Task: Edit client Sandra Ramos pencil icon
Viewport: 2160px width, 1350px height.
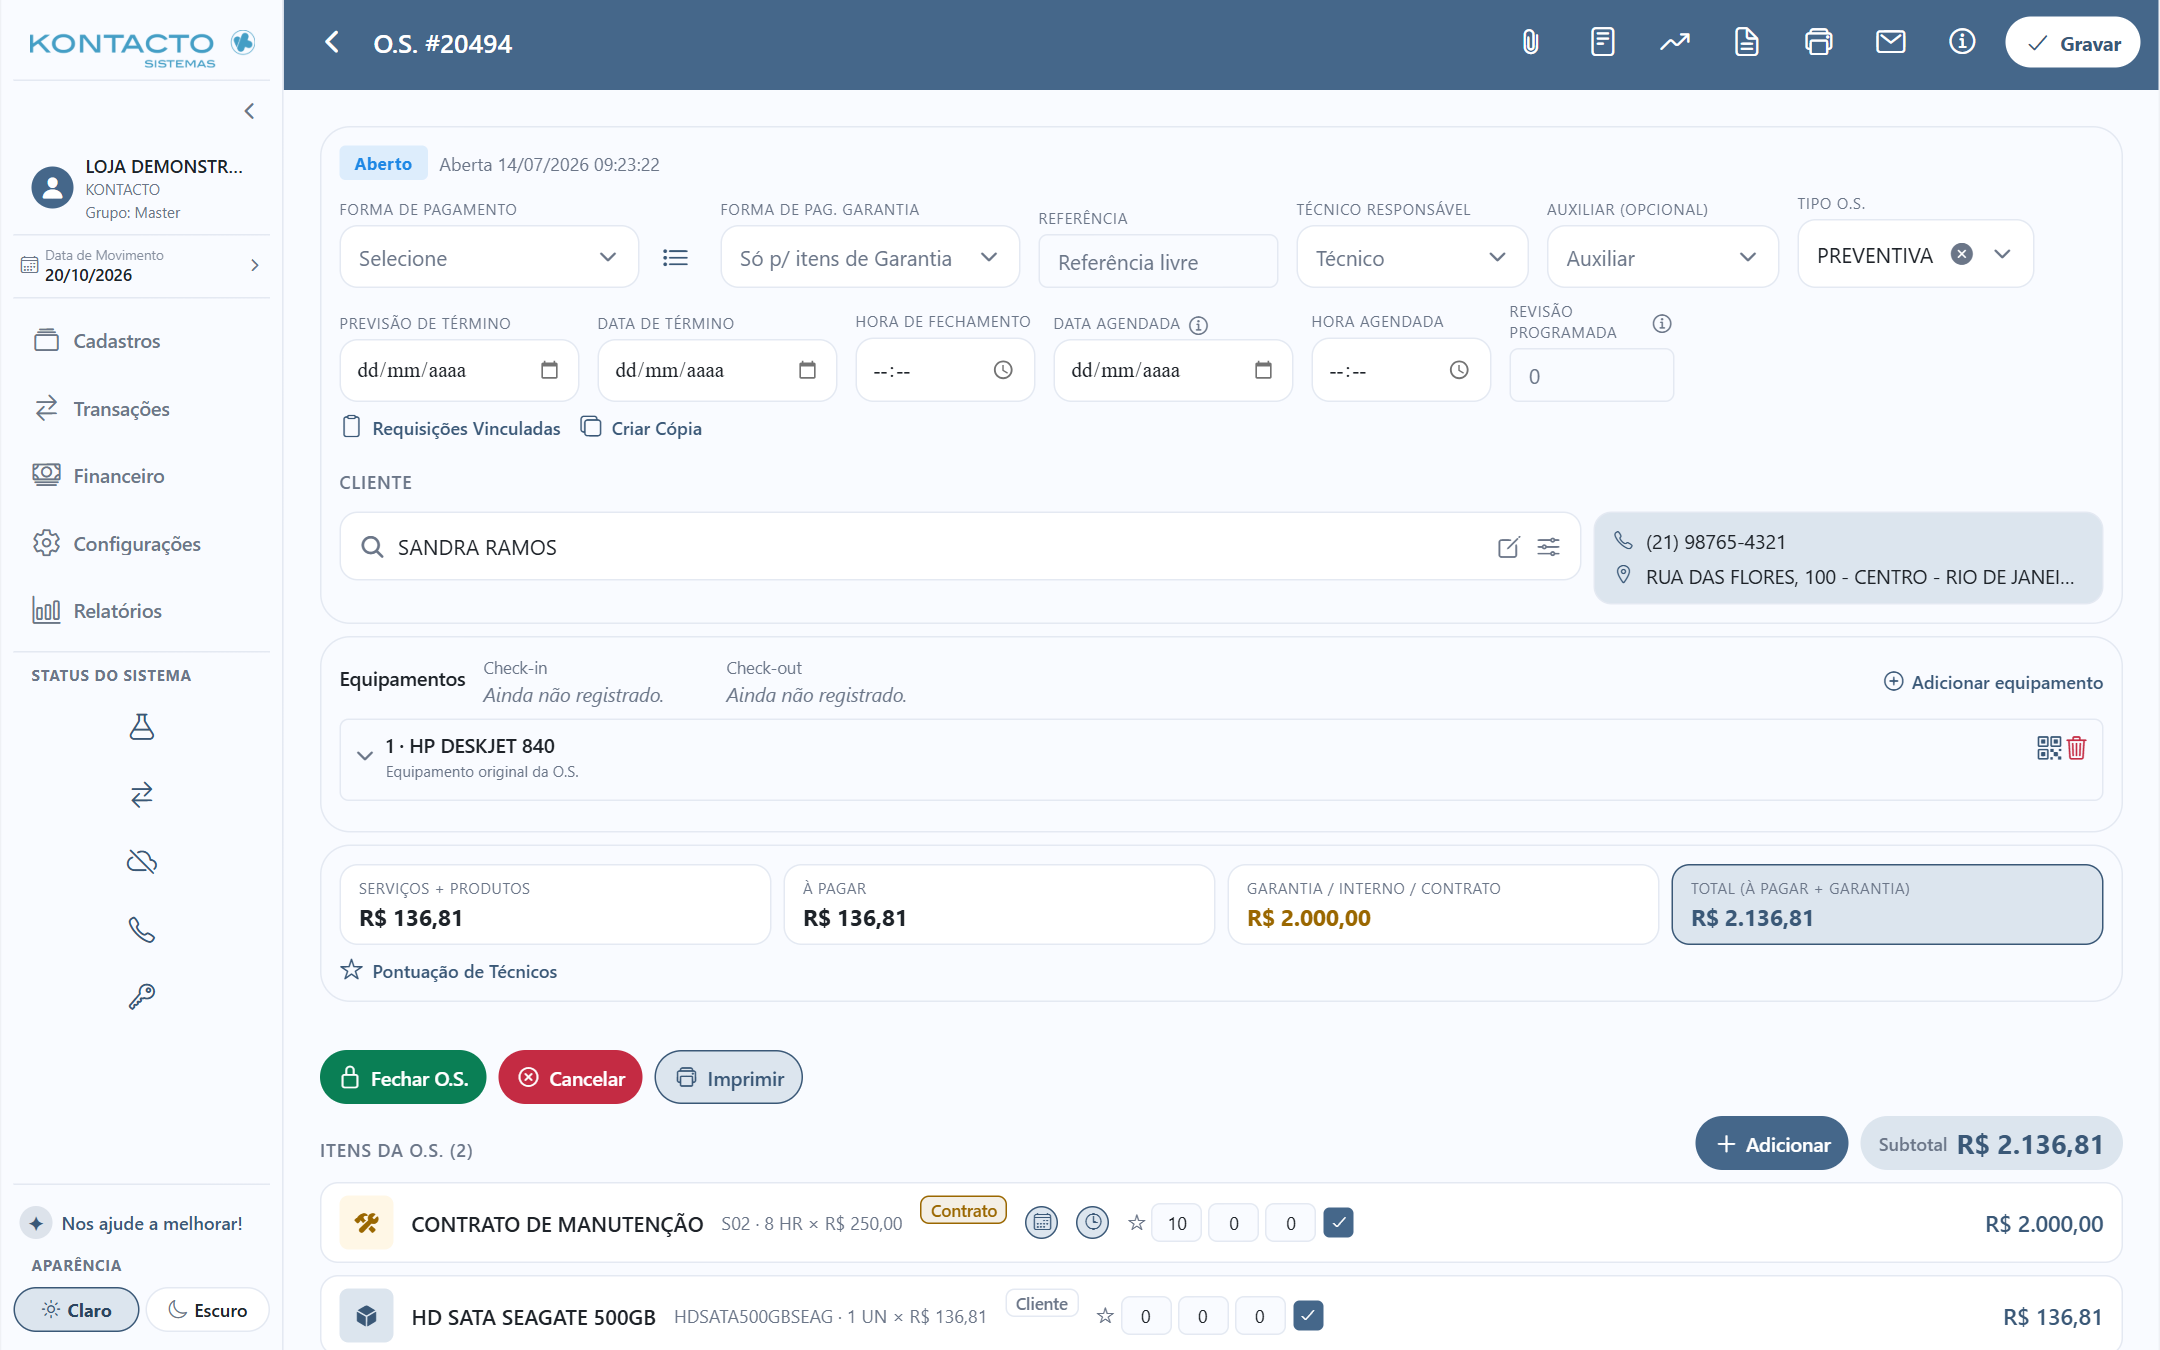Action: coord(1508,547)
